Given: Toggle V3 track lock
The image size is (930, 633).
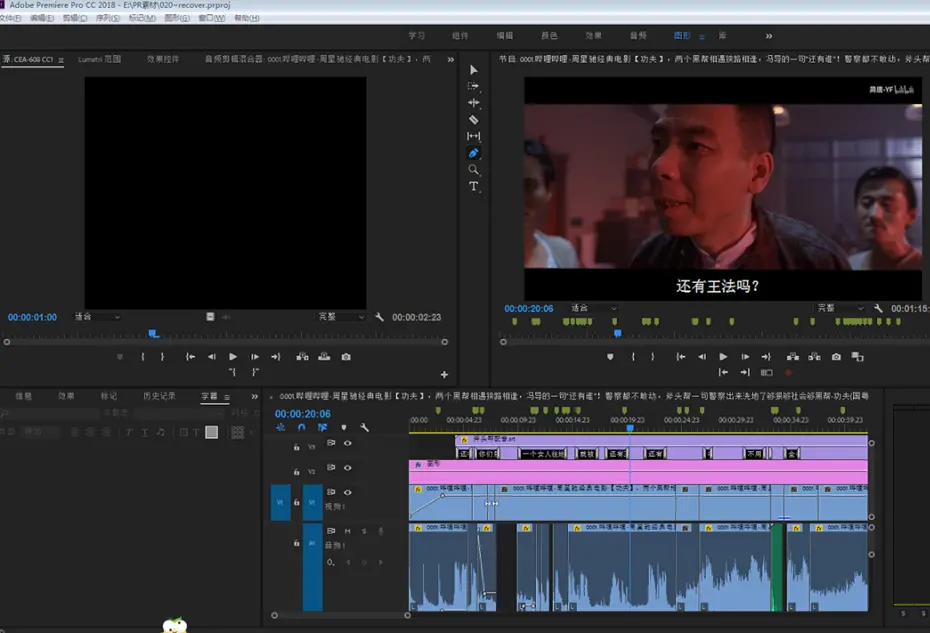Looking at the screenshot, I should pos(297,447).
